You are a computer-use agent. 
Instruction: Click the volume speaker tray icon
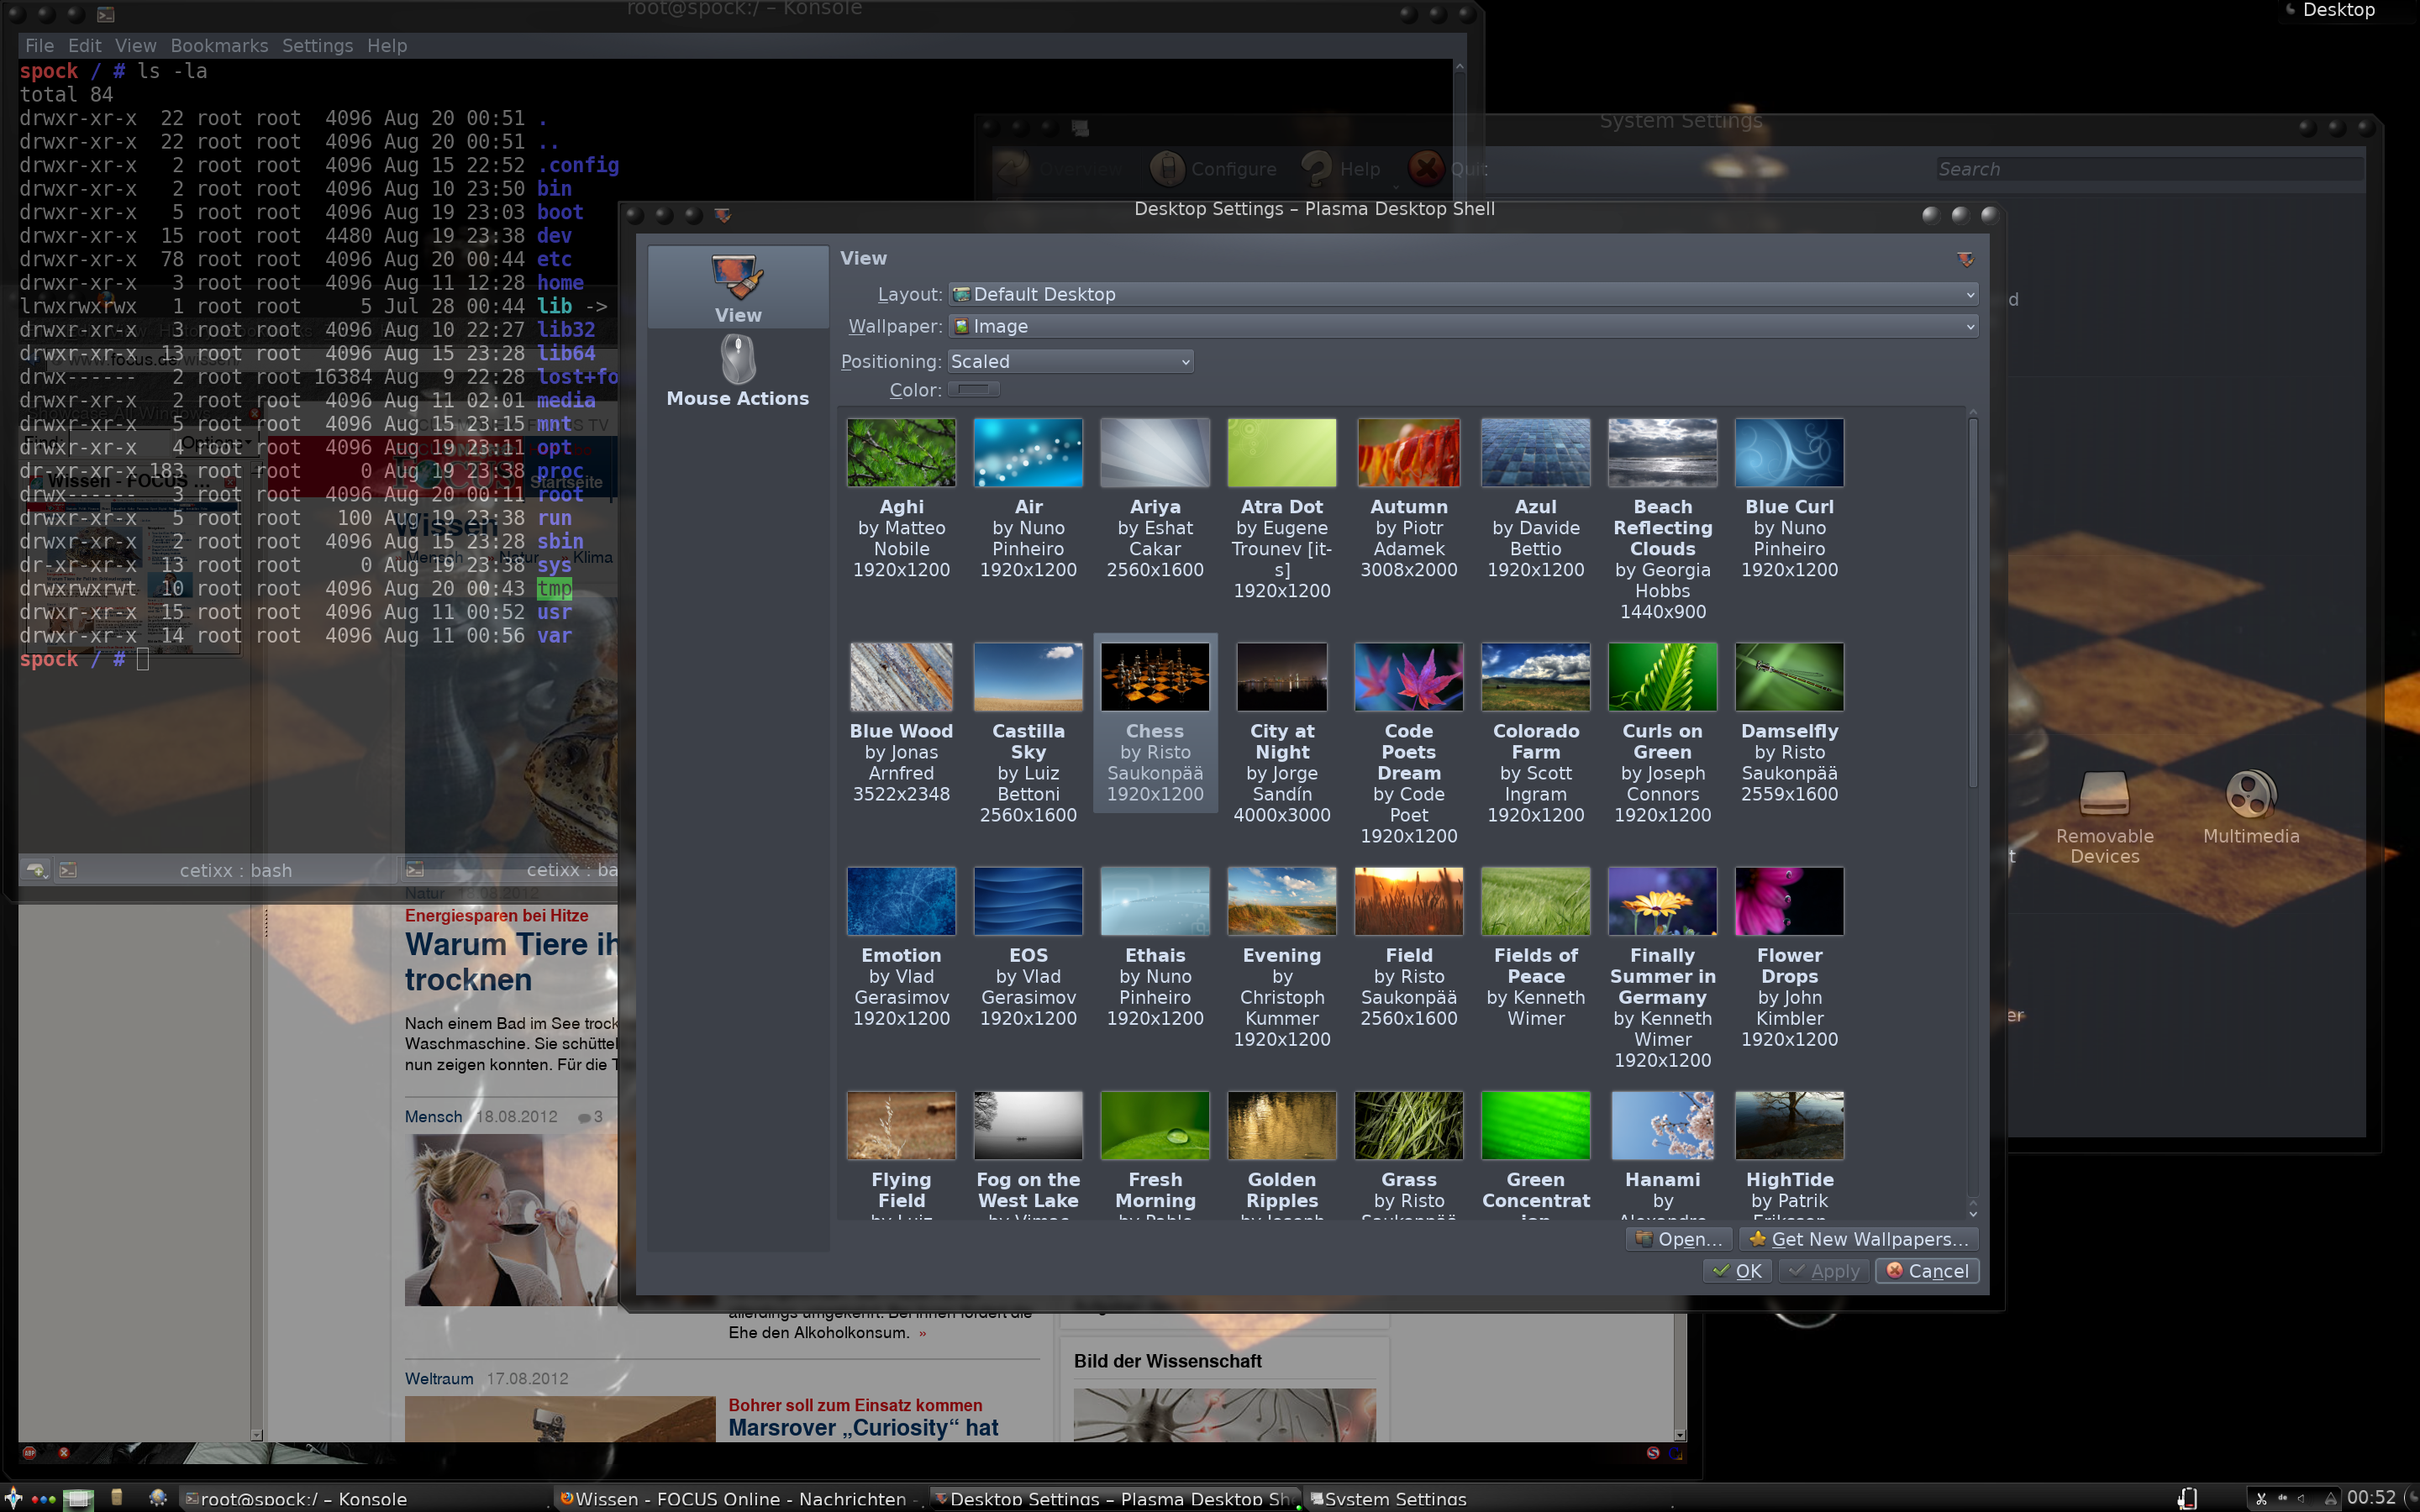2303,1499
